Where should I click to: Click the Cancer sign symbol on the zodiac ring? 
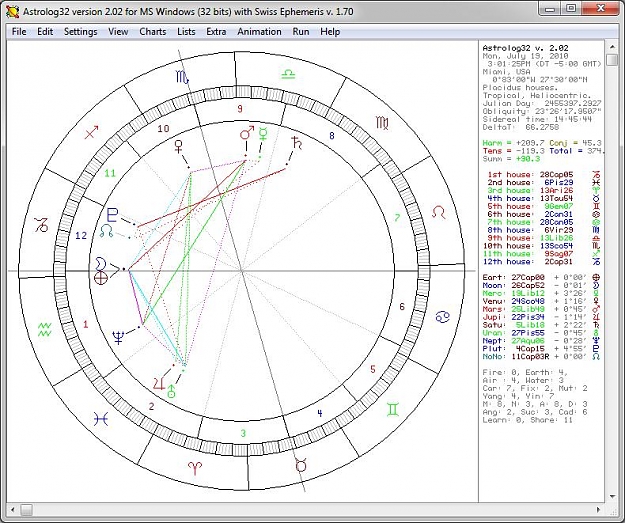pyautogui.click(x=442, y=317)
